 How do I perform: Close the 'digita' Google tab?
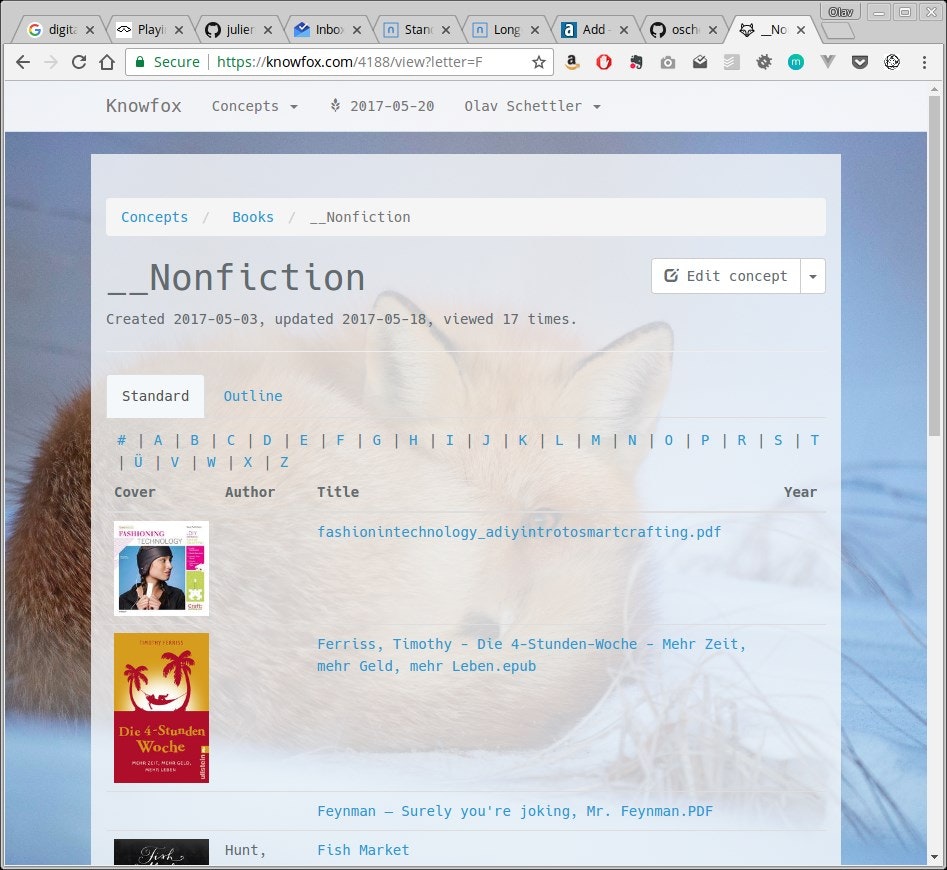(89, 30)
